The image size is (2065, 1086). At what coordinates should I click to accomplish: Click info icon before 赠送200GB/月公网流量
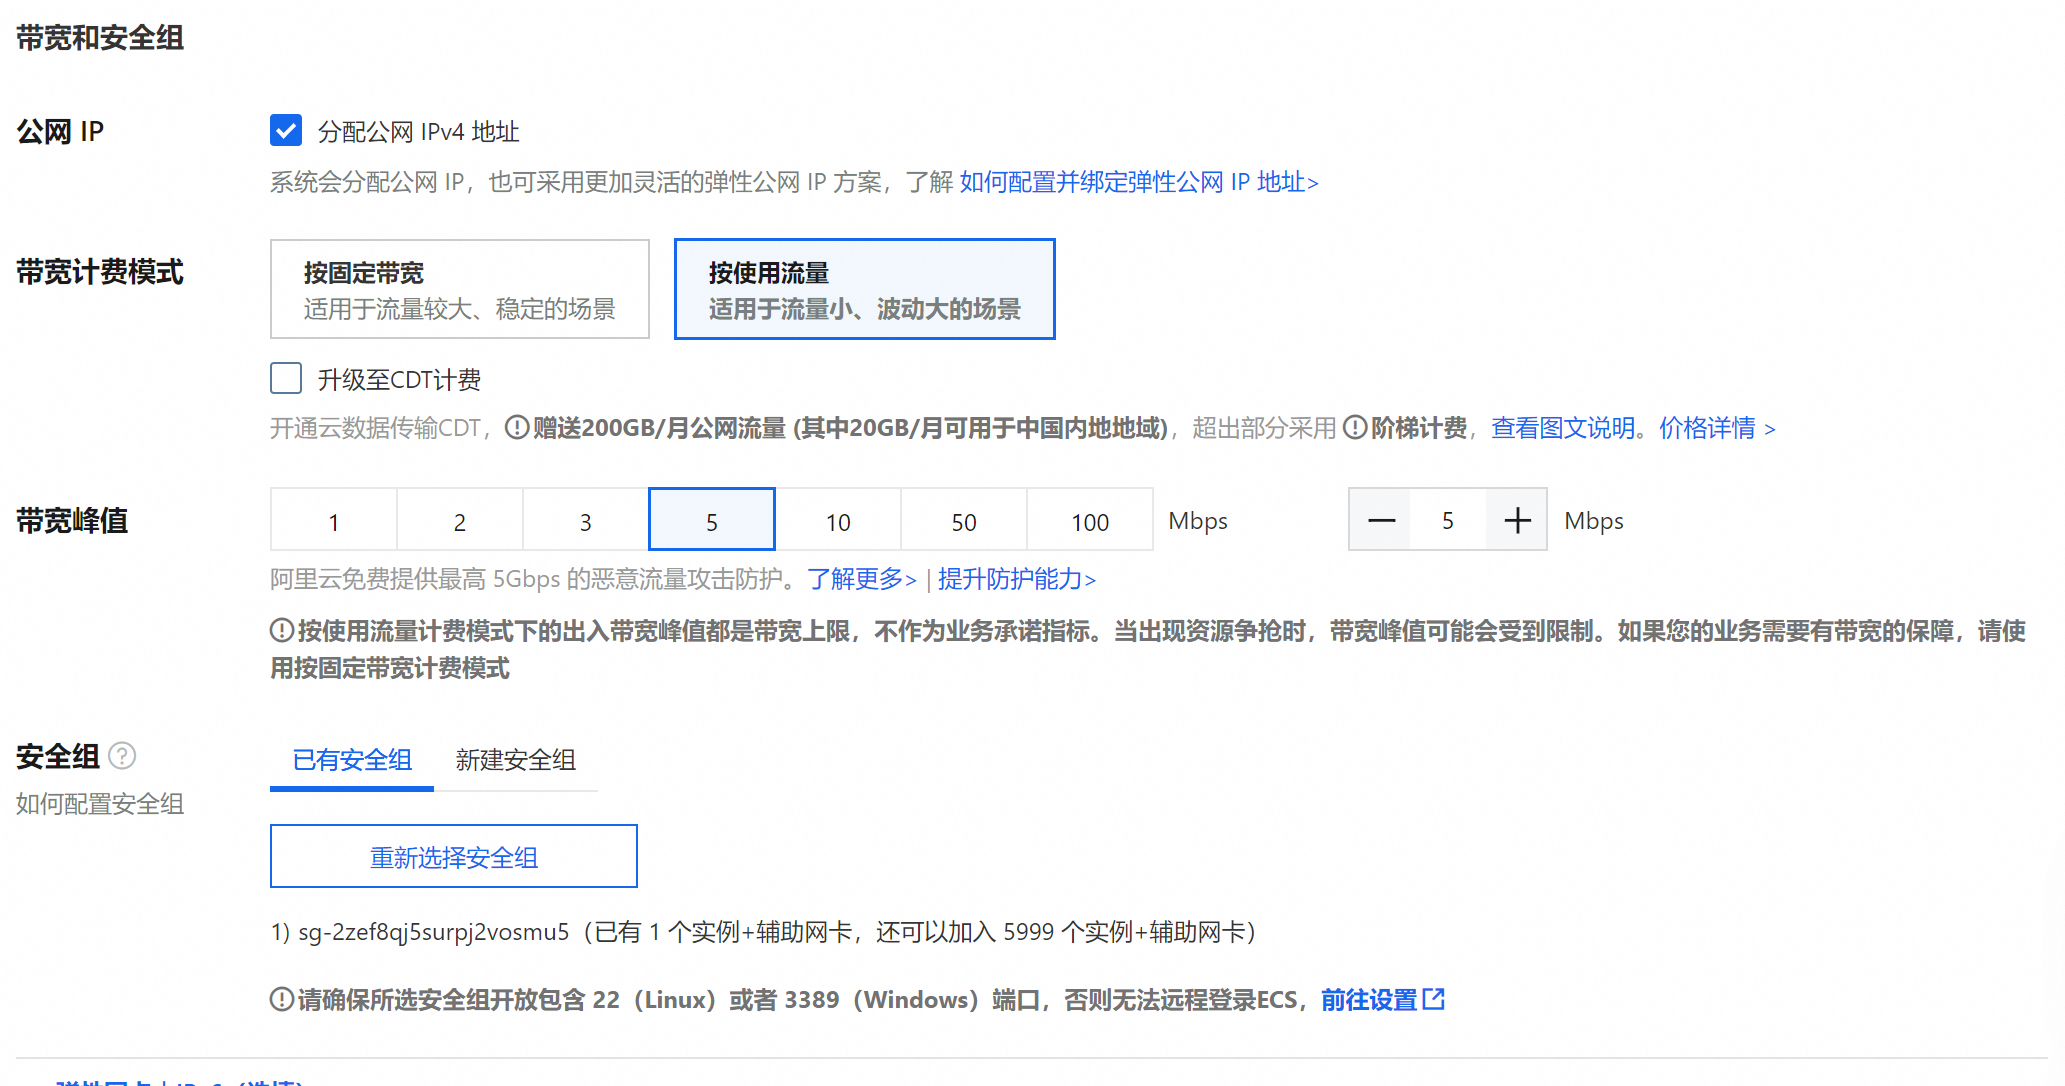tap(516, 428)
